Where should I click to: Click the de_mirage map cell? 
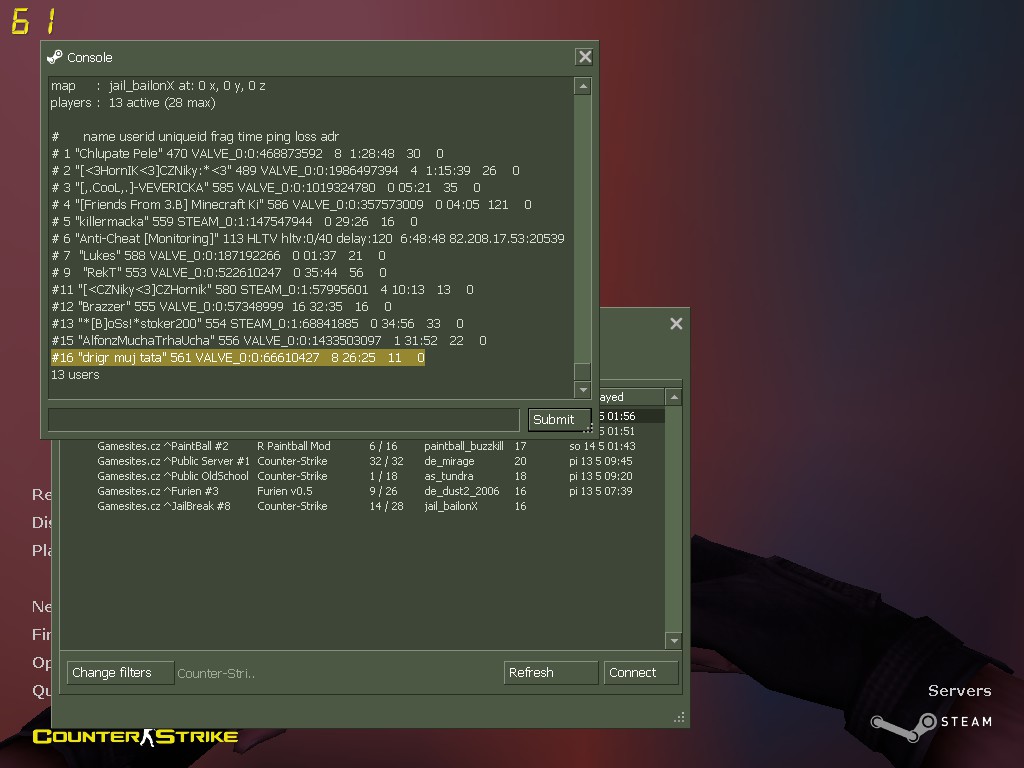449,462
